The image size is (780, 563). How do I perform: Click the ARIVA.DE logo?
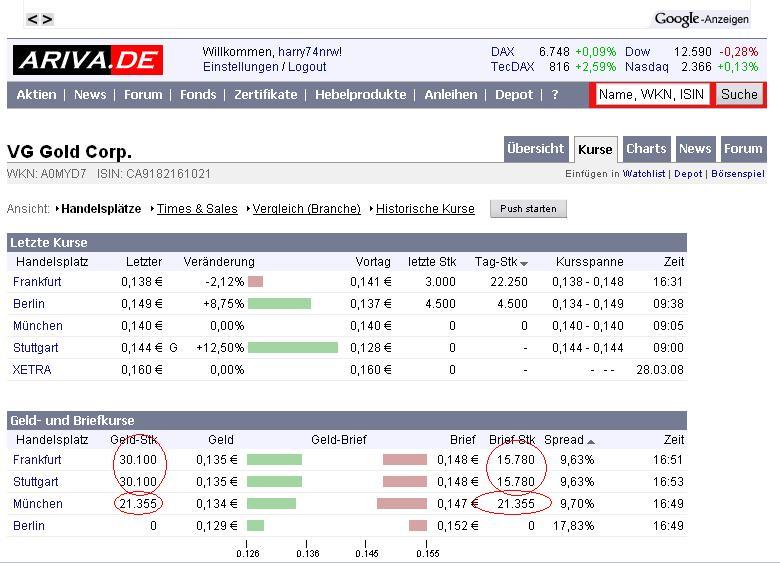click(x=88, y=60)
